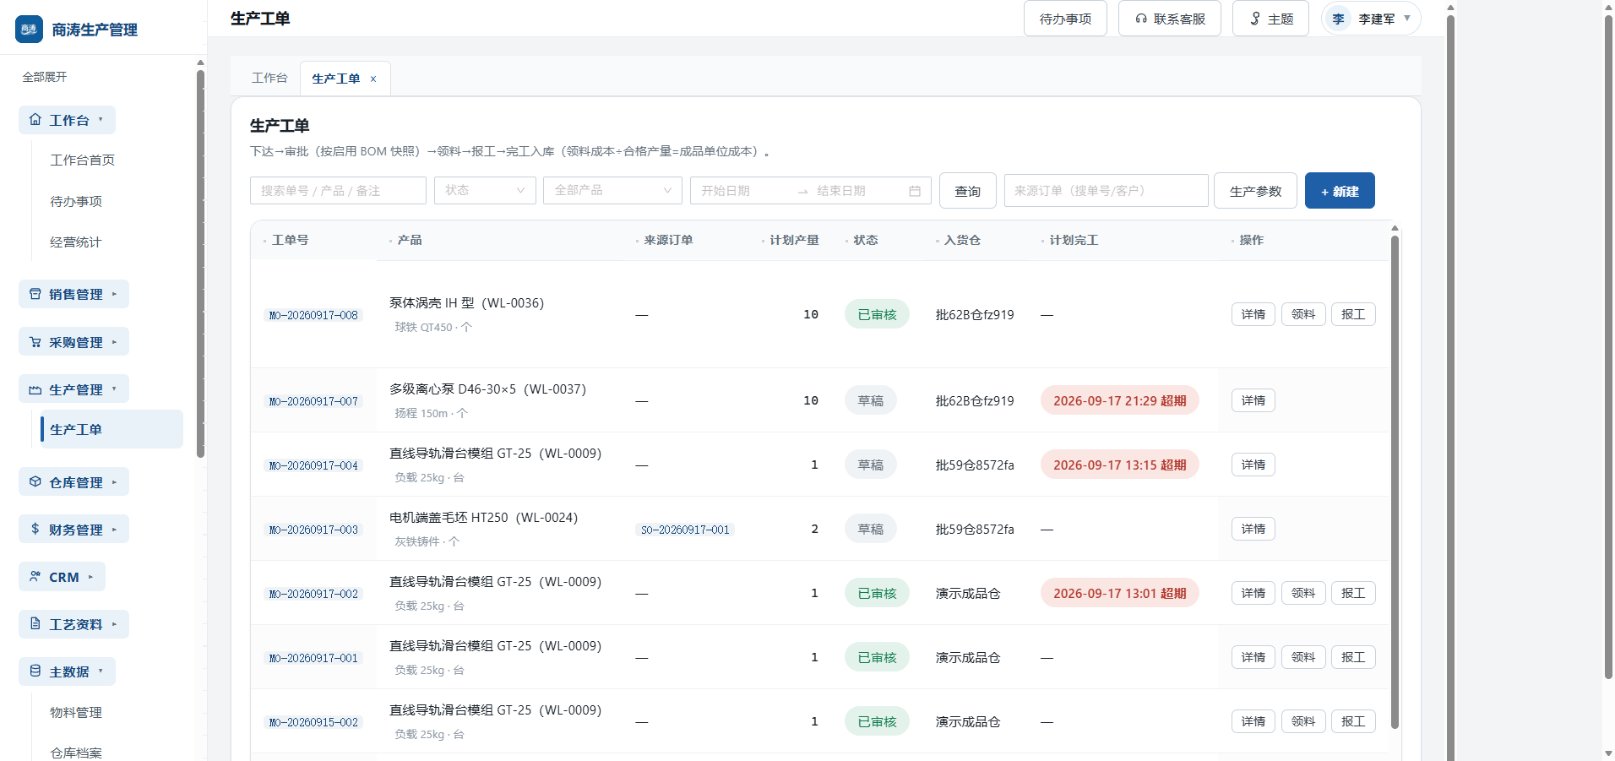Screen dimensions: 1615x761
Task: Click the calendar icon in the date range
Action: (914, 191)
